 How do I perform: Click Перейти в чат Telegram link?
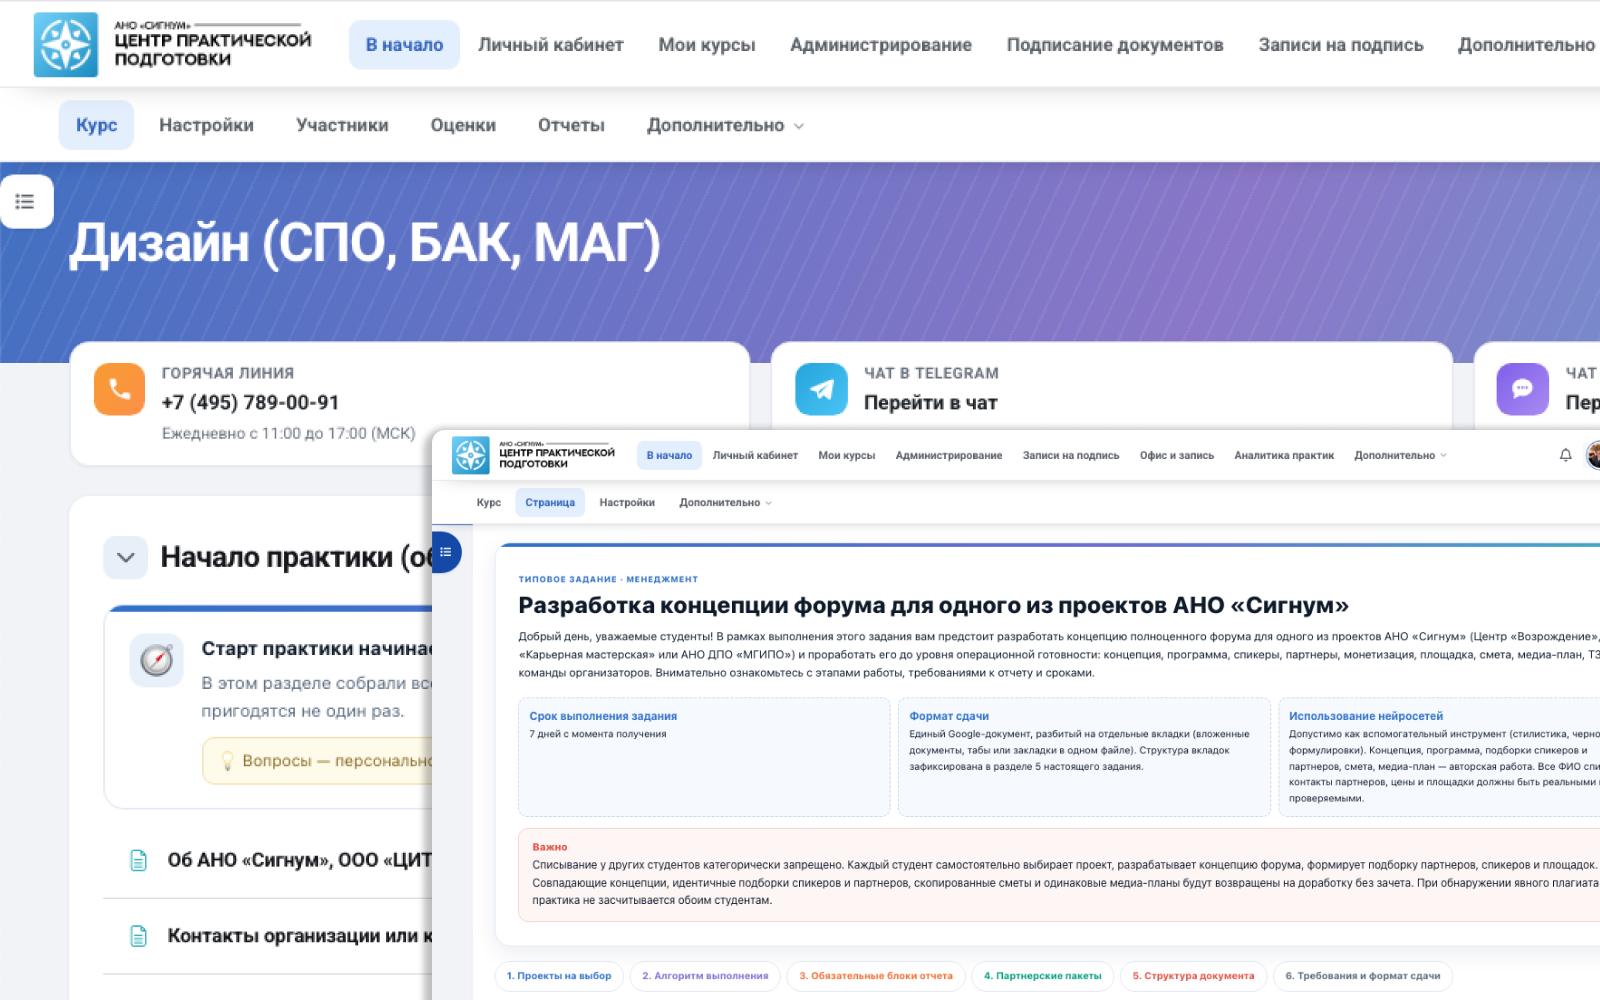[x=930, y=402]
